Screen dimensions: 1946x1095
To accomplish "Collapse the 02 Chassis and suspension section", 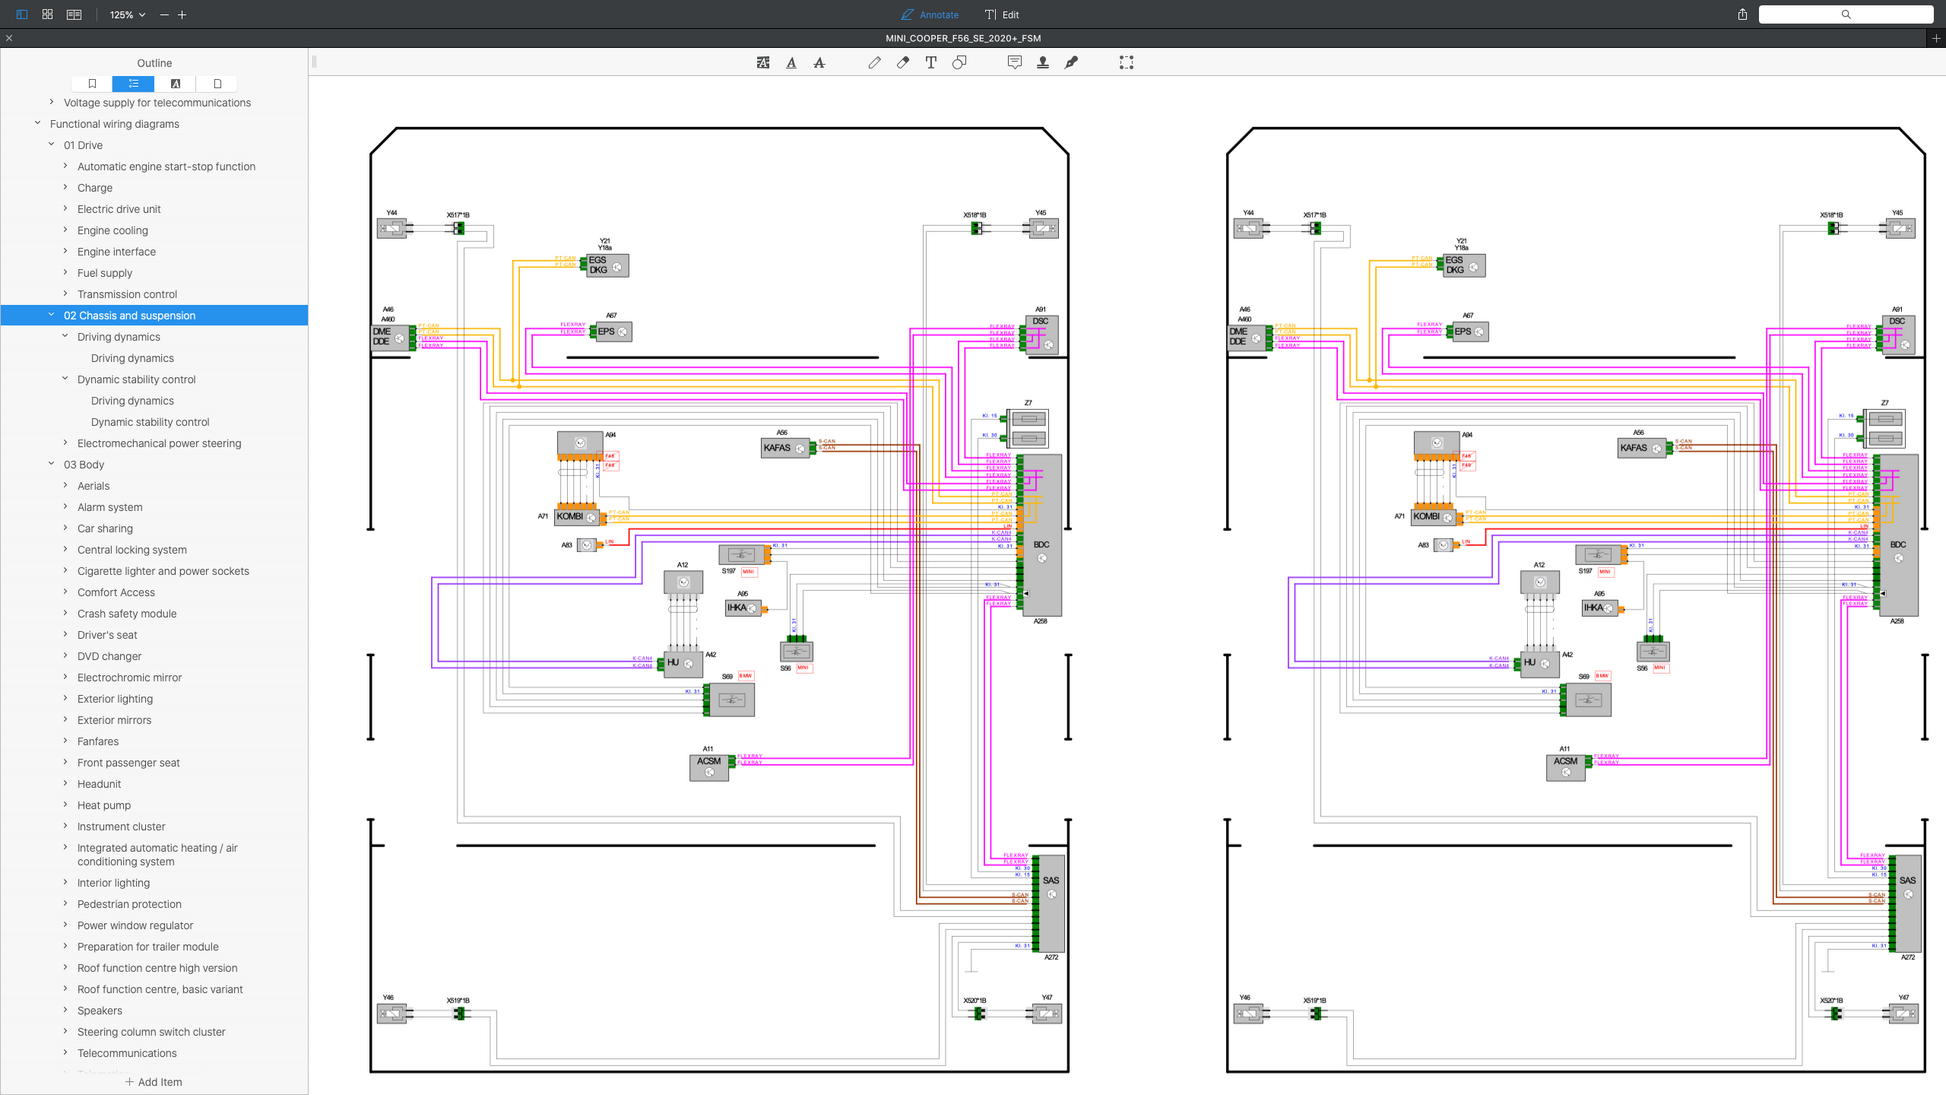I will (x=52, y=315).
